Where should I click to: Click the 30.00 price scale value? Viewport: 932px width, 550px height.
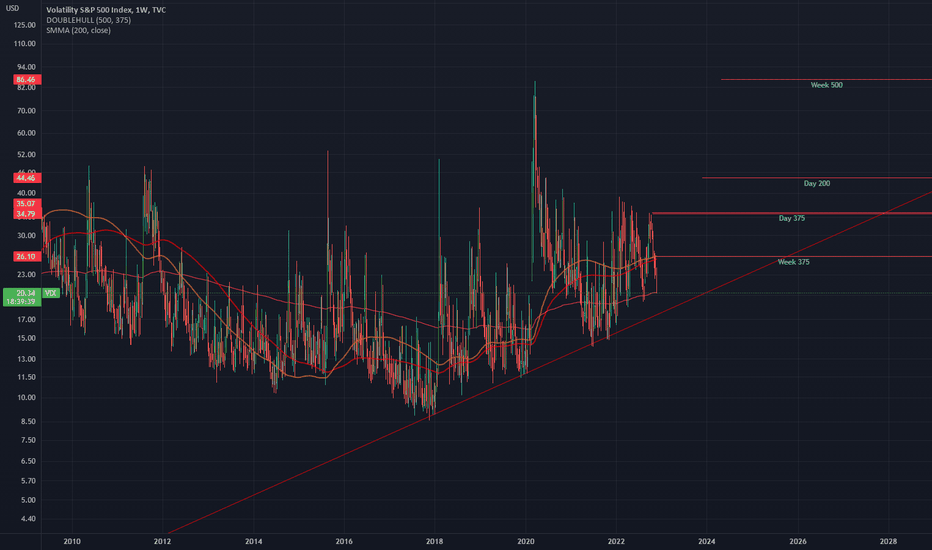26,235
